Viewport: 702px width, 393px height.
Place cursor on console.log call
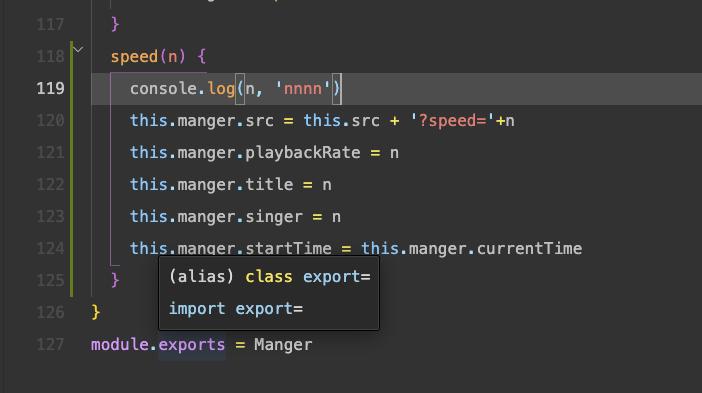tap(183, 89)
